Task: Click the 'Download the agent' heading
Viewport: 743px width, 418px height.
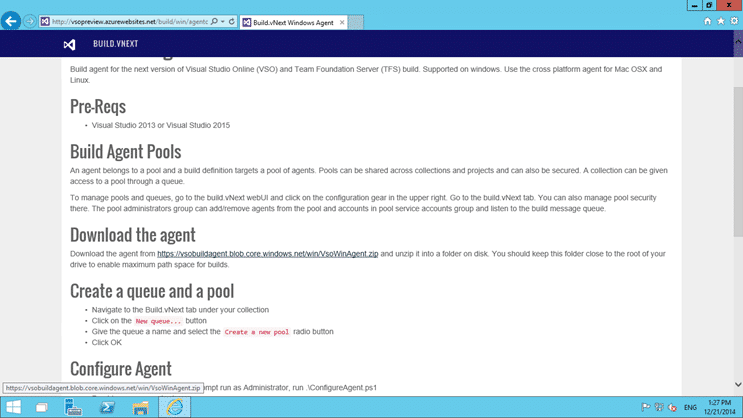Action: point(133,235)
